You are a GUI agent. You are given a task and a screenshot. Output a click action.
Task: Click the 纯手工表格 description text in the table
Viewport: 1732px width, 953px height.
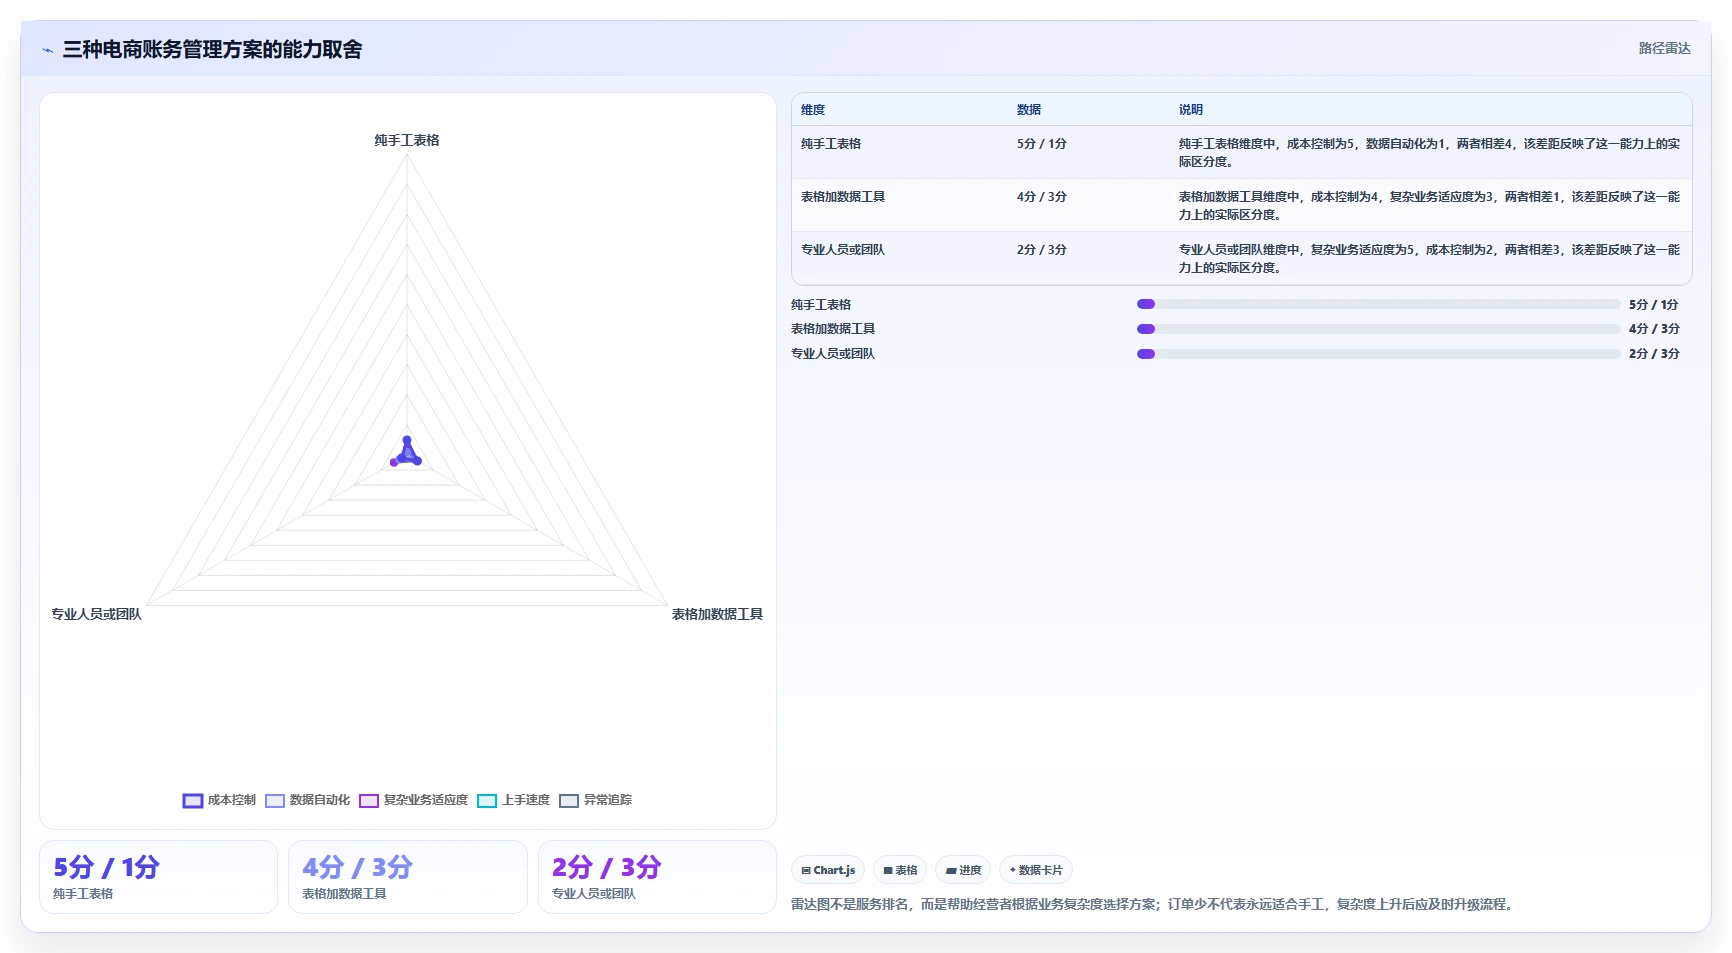(1429, 153)
